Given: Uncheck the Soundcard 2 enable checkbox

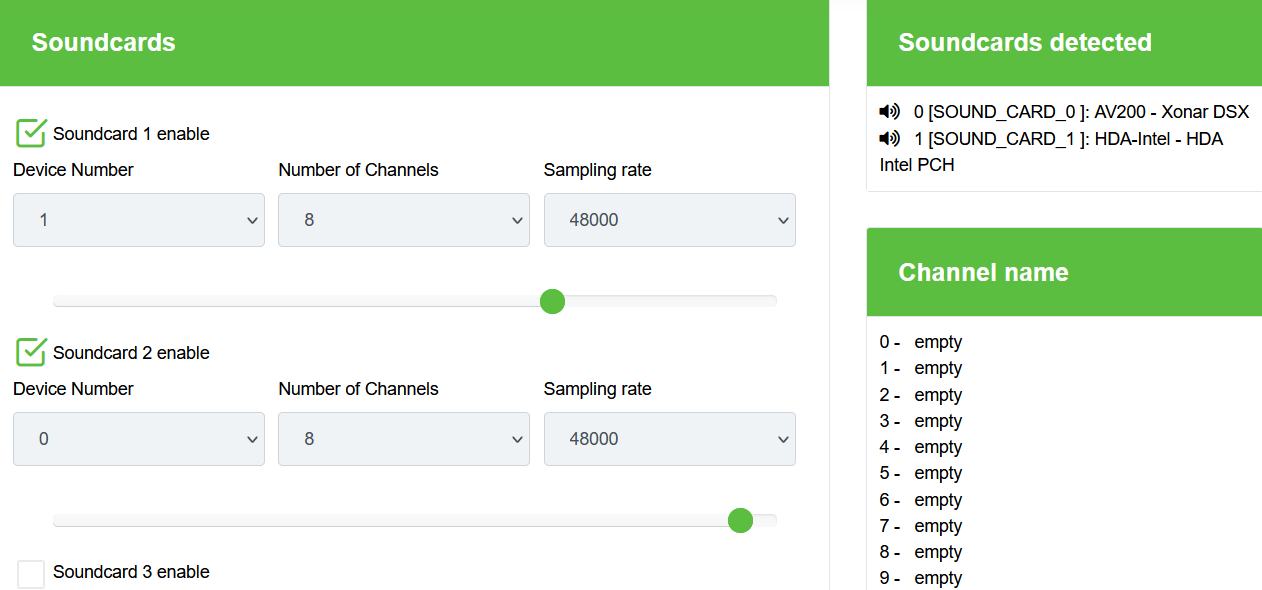Looking at the screenshot, I should (32, 352).
